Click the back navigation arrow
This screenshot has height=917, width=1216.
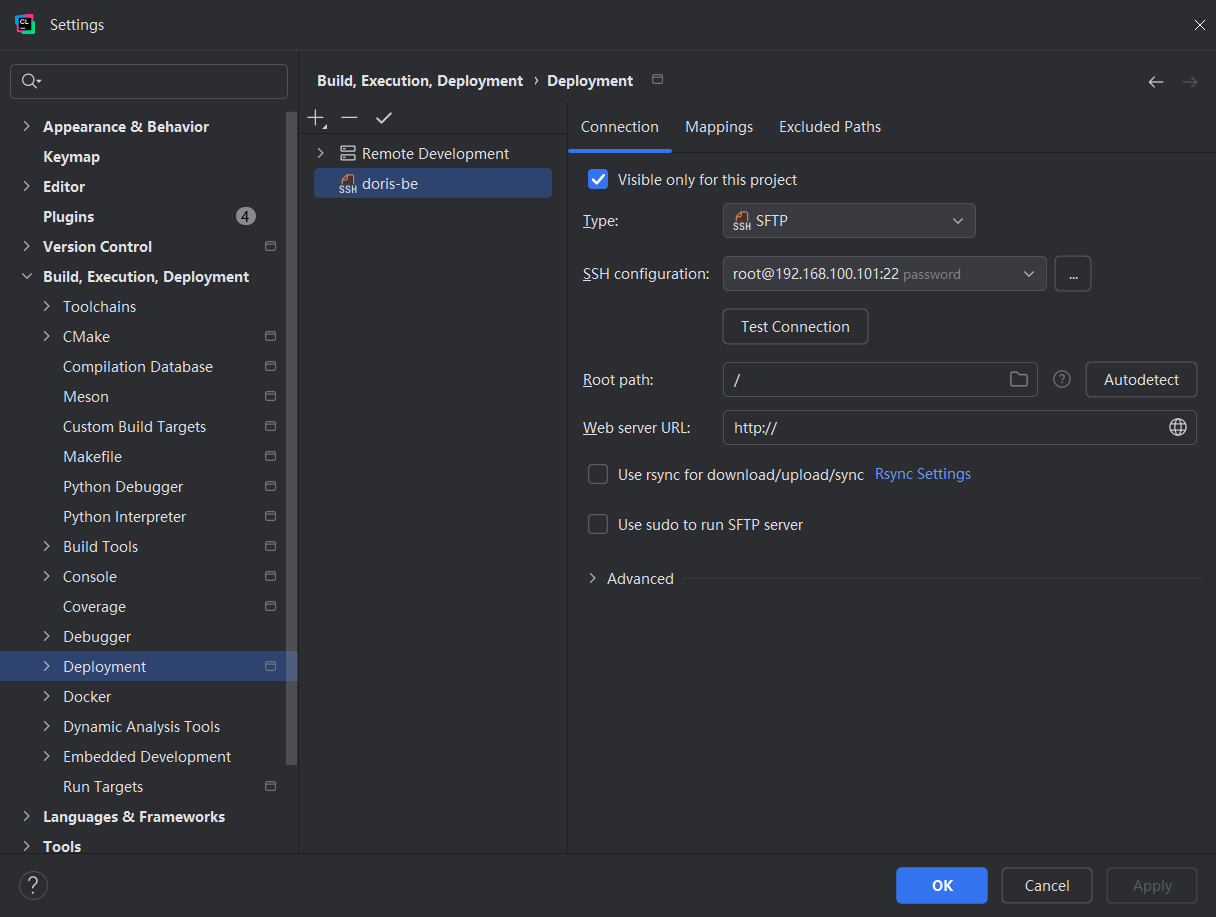(x=1156, y=82)
